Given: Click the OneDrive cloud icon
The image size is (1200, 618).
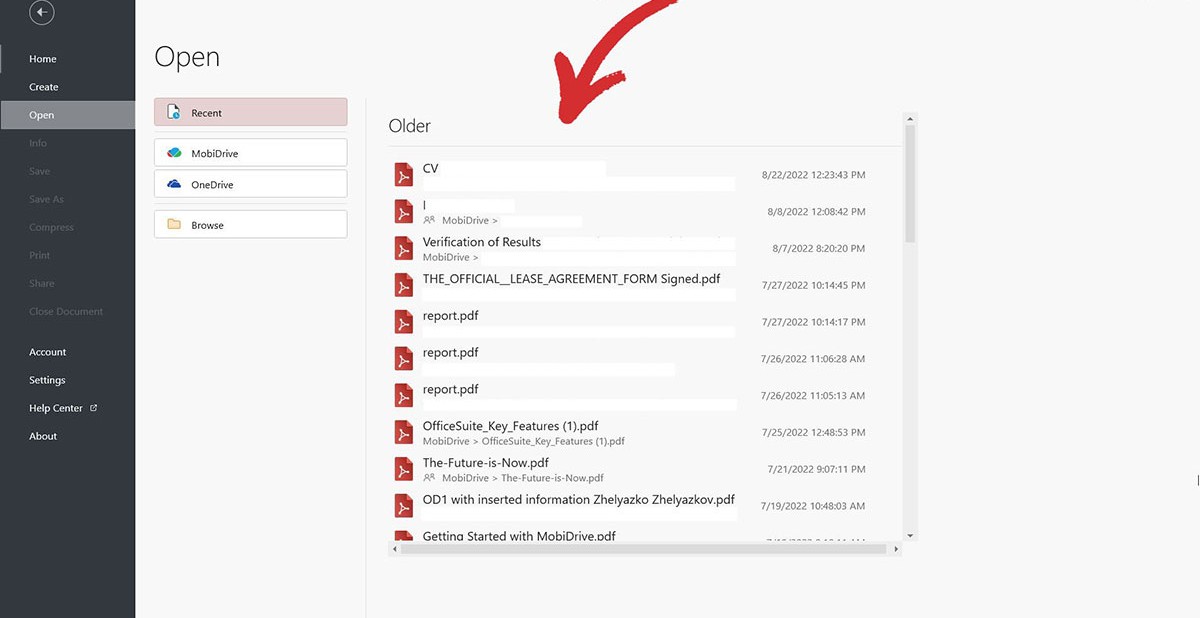Looking at the screenshot, I should coord(174,184).
